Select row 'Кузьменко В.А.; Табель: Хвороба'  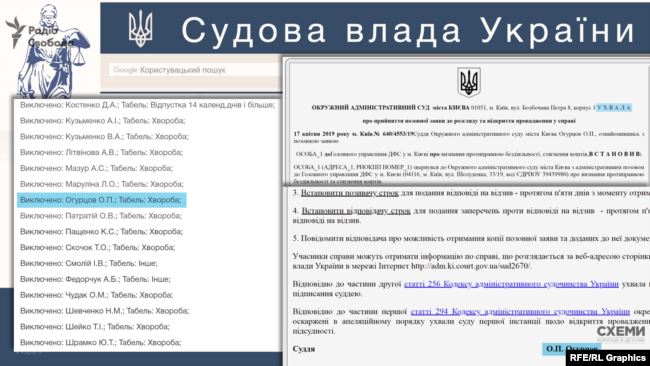tap(104, 136)
